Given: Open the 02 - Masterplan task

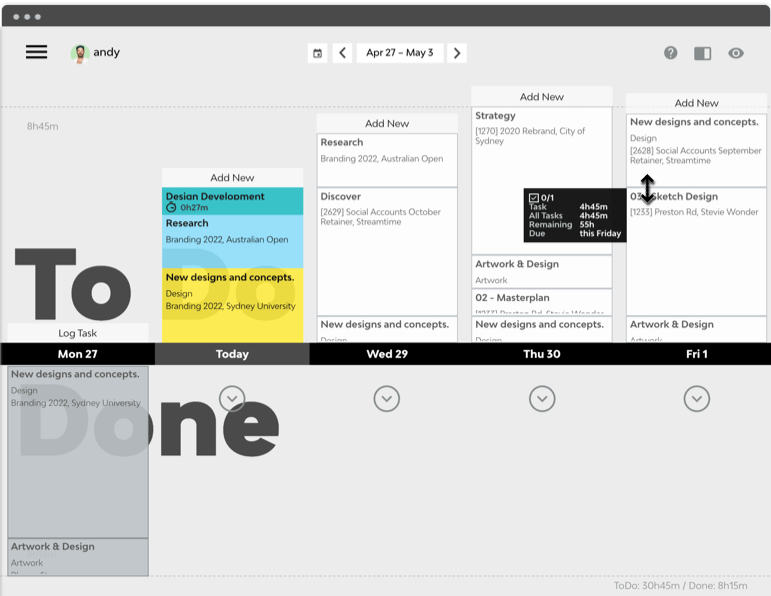Looking at the screenshot, I should pyautogui.click(x=542, y=302).
